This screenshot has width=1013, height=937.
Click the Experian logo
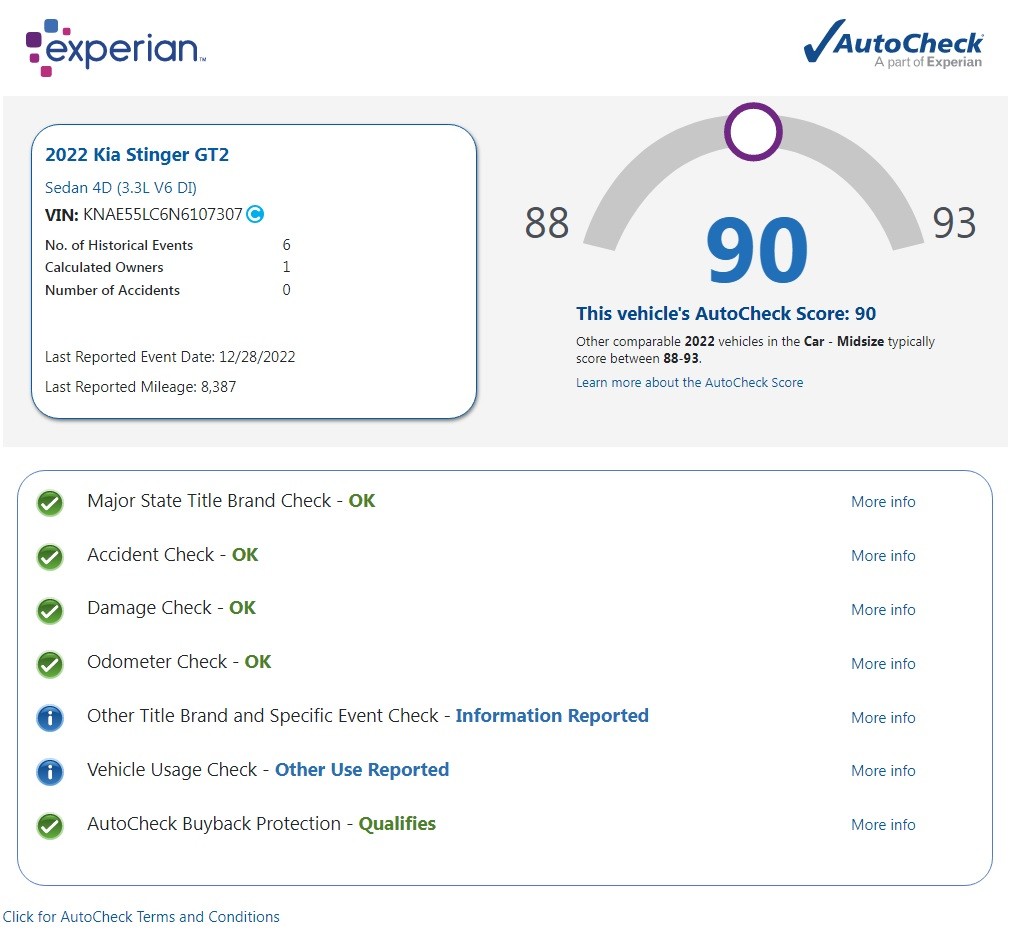[116, 48]
